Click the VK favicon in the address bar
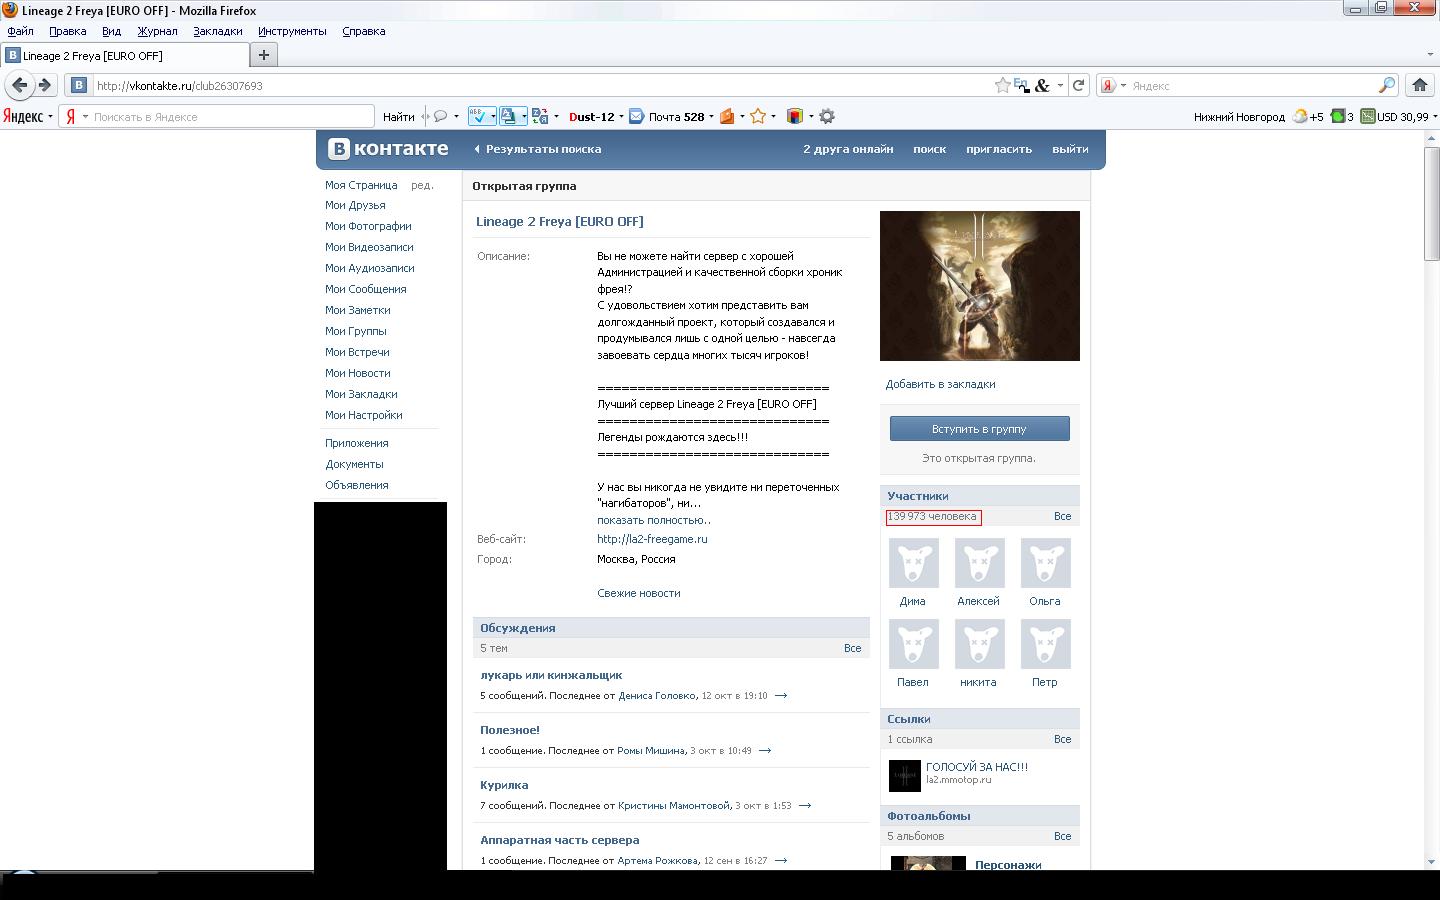 [x=79, y=85]
